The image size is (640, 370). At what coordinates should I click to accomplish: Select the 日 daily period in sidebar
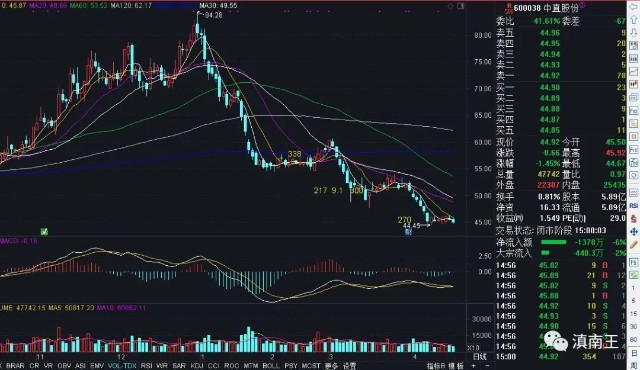(x=633, y=353)
